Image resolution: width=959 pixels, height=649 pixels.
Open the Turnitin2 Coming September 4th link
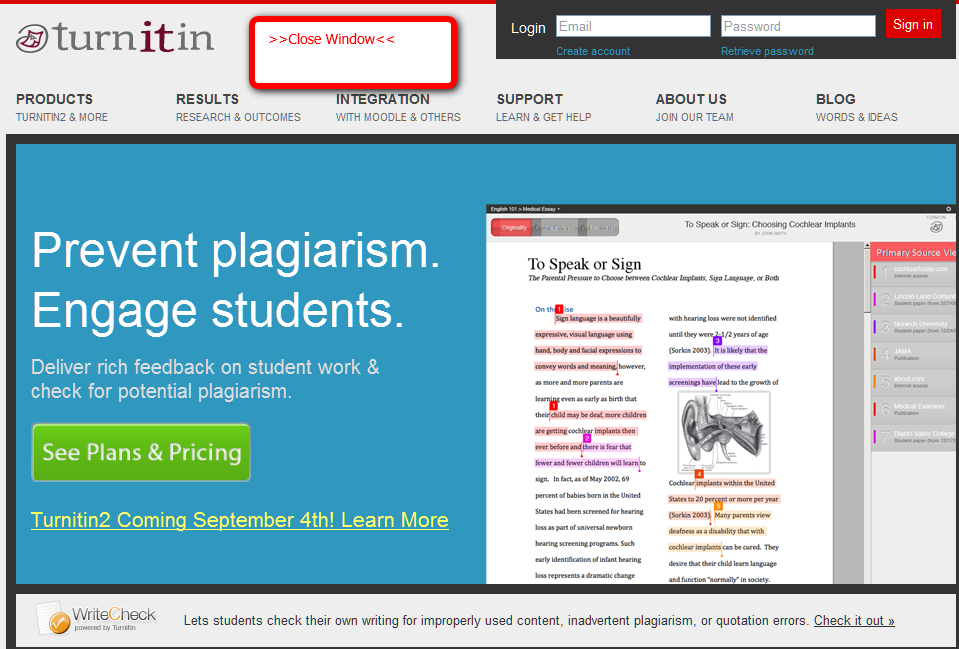[240, 520]
